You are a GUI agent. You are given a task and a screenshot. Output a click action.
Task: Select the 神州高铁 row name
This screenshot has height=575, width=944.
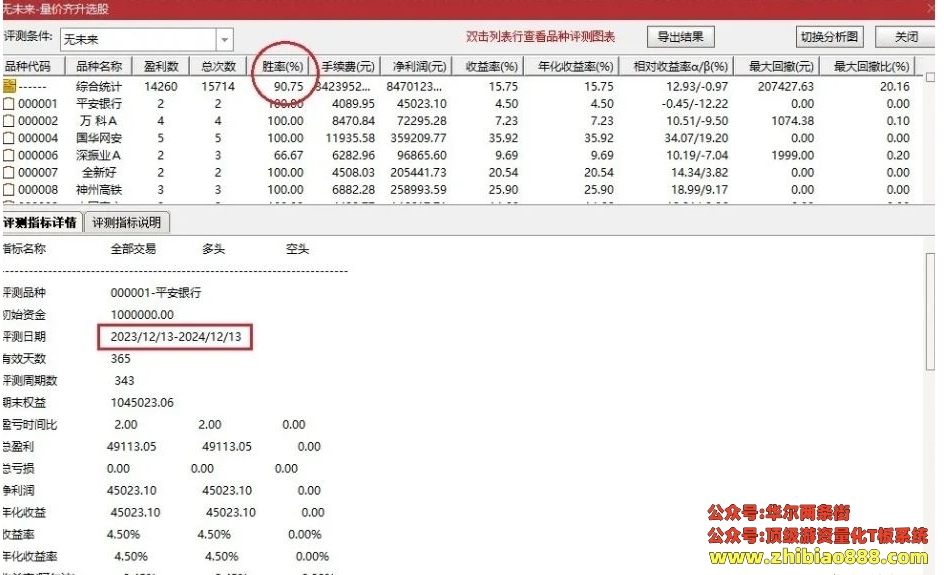point(99,190)
